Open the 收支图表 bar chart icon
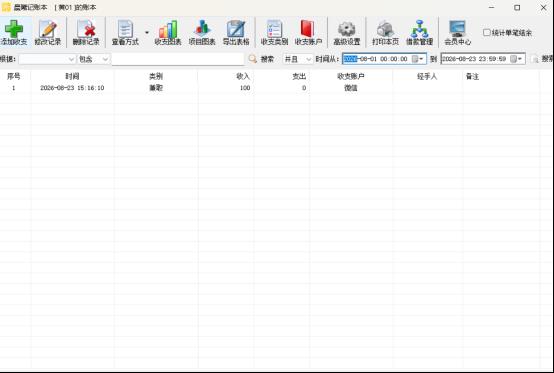Screen dimensions: 554x373 168,29
